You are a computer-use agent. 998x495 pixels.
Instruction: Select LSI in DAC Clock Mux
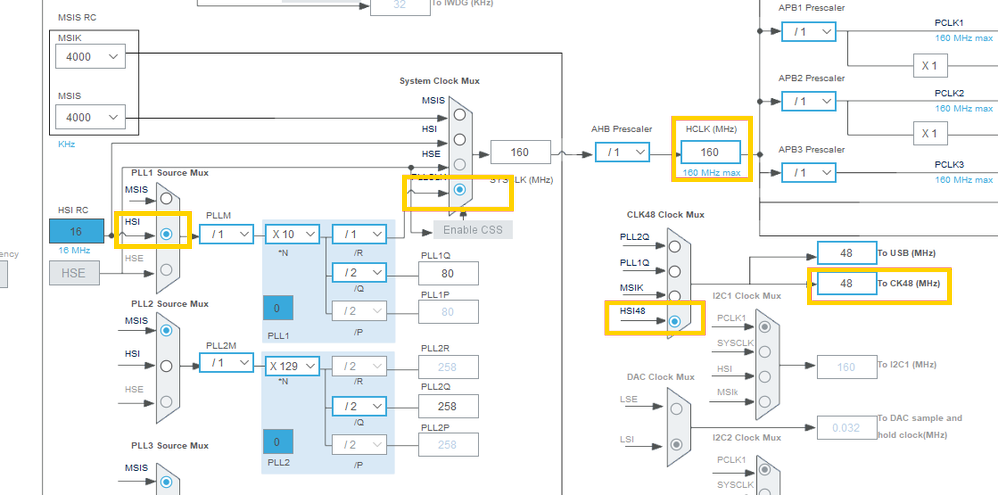[676, 444]
